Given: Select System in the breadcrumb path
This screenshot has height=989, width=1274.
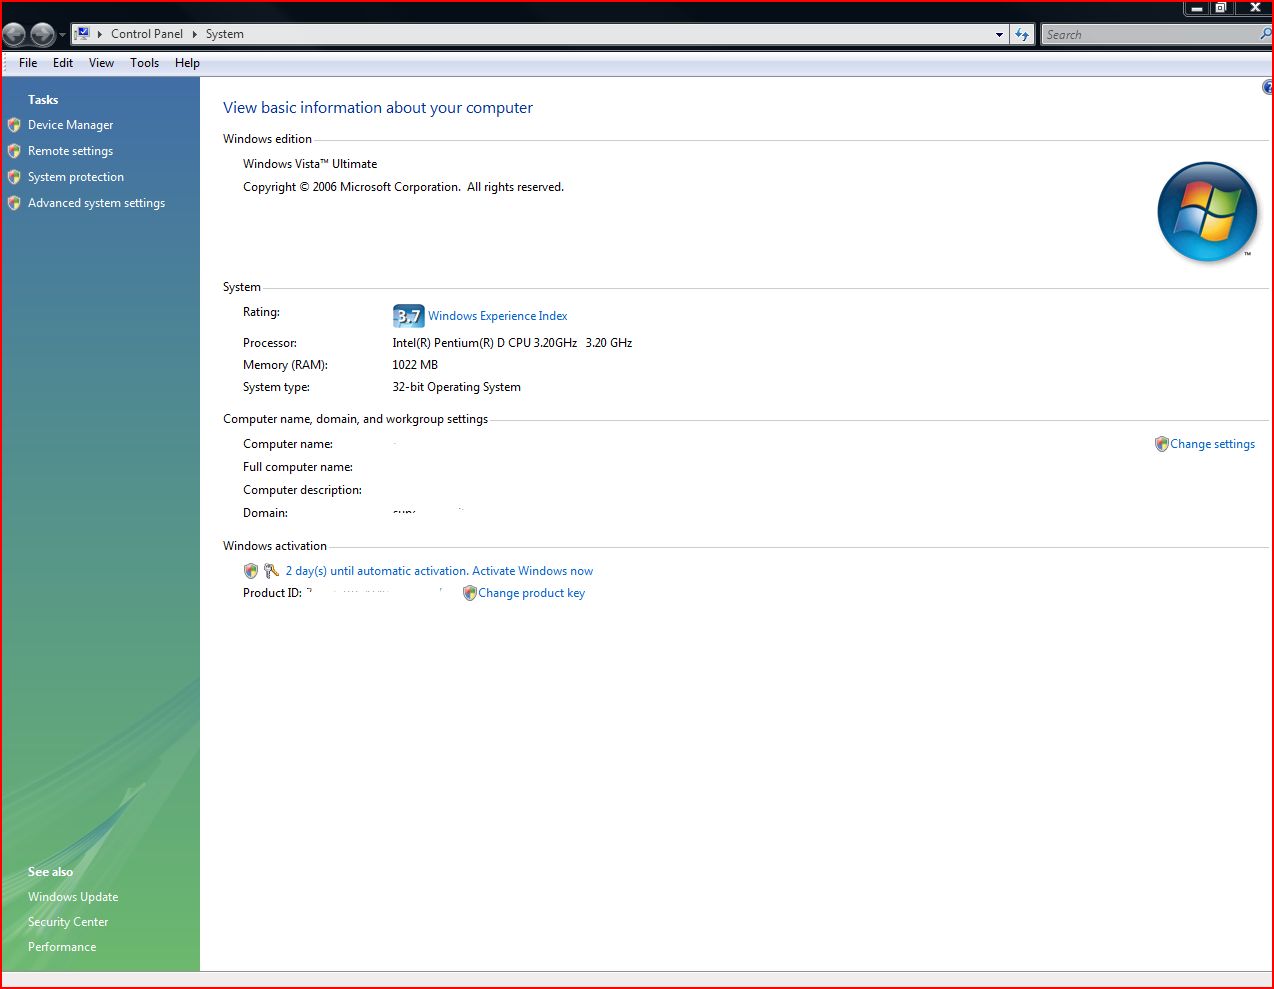Looking at the screenshot, I should [x=225, y=34].
